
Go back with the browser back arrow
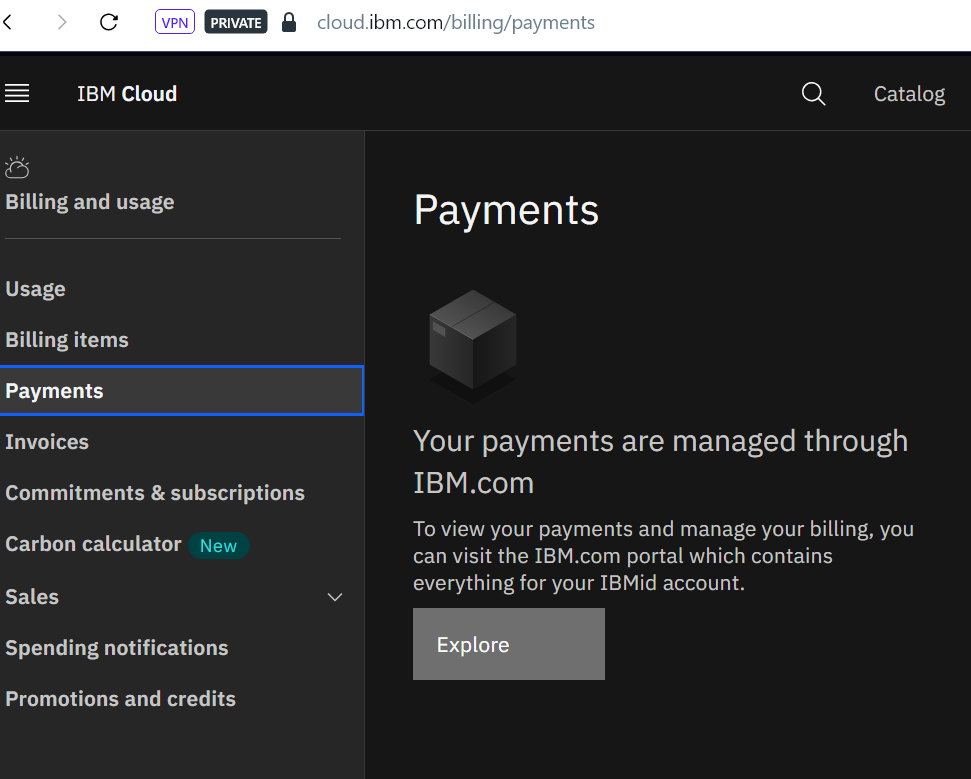click(x=8, y=23)
